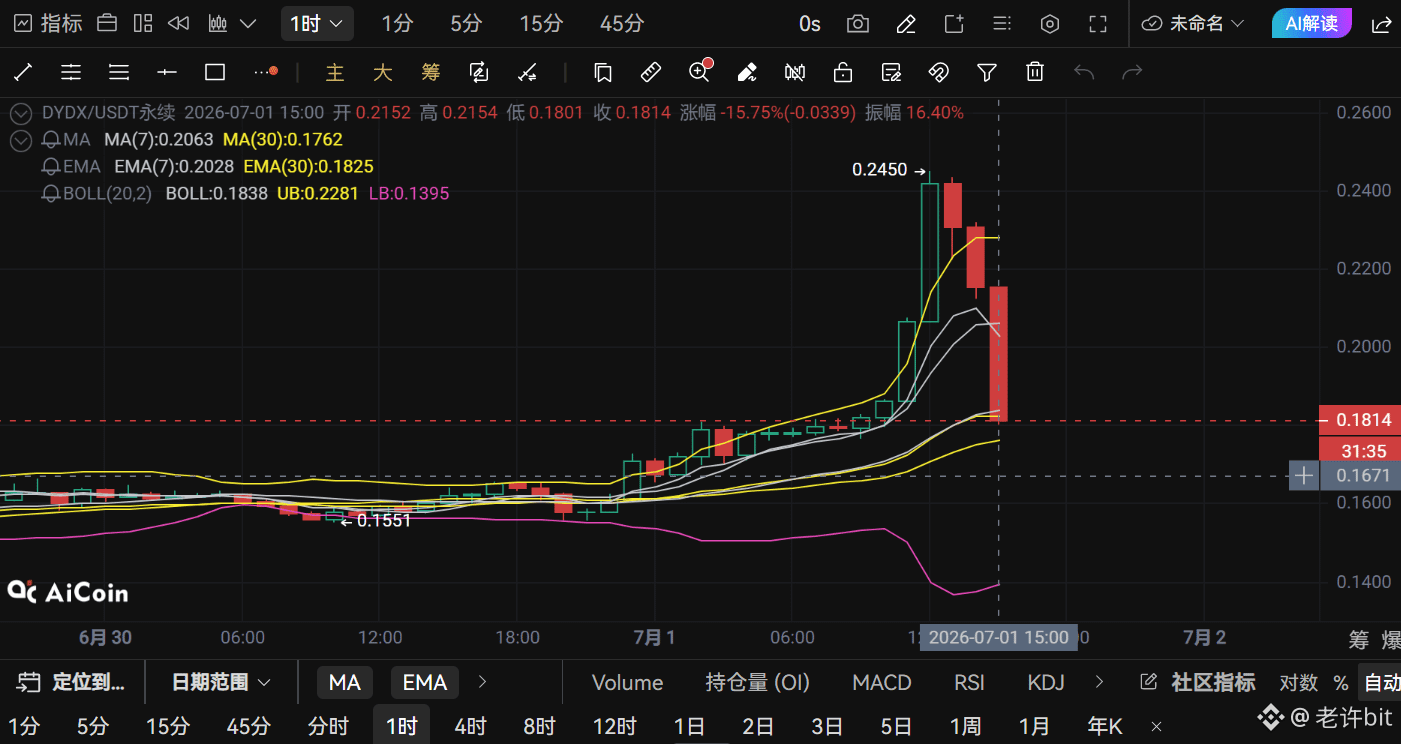
Task: Click the bookmark icon in drawing toolbar
Action: coord(602,72)
